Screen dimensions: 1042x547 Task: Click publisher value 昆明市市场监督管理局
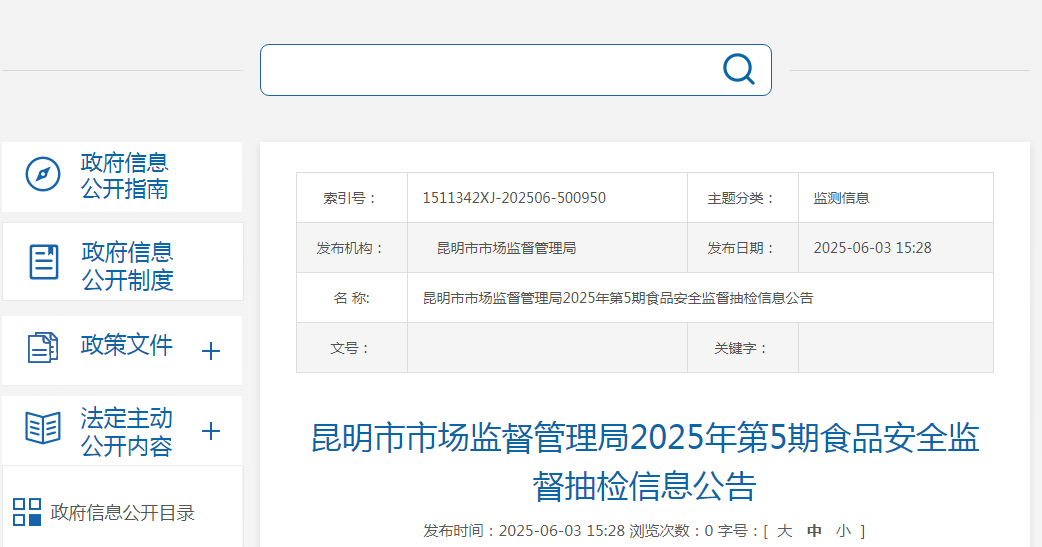(506, 248)
